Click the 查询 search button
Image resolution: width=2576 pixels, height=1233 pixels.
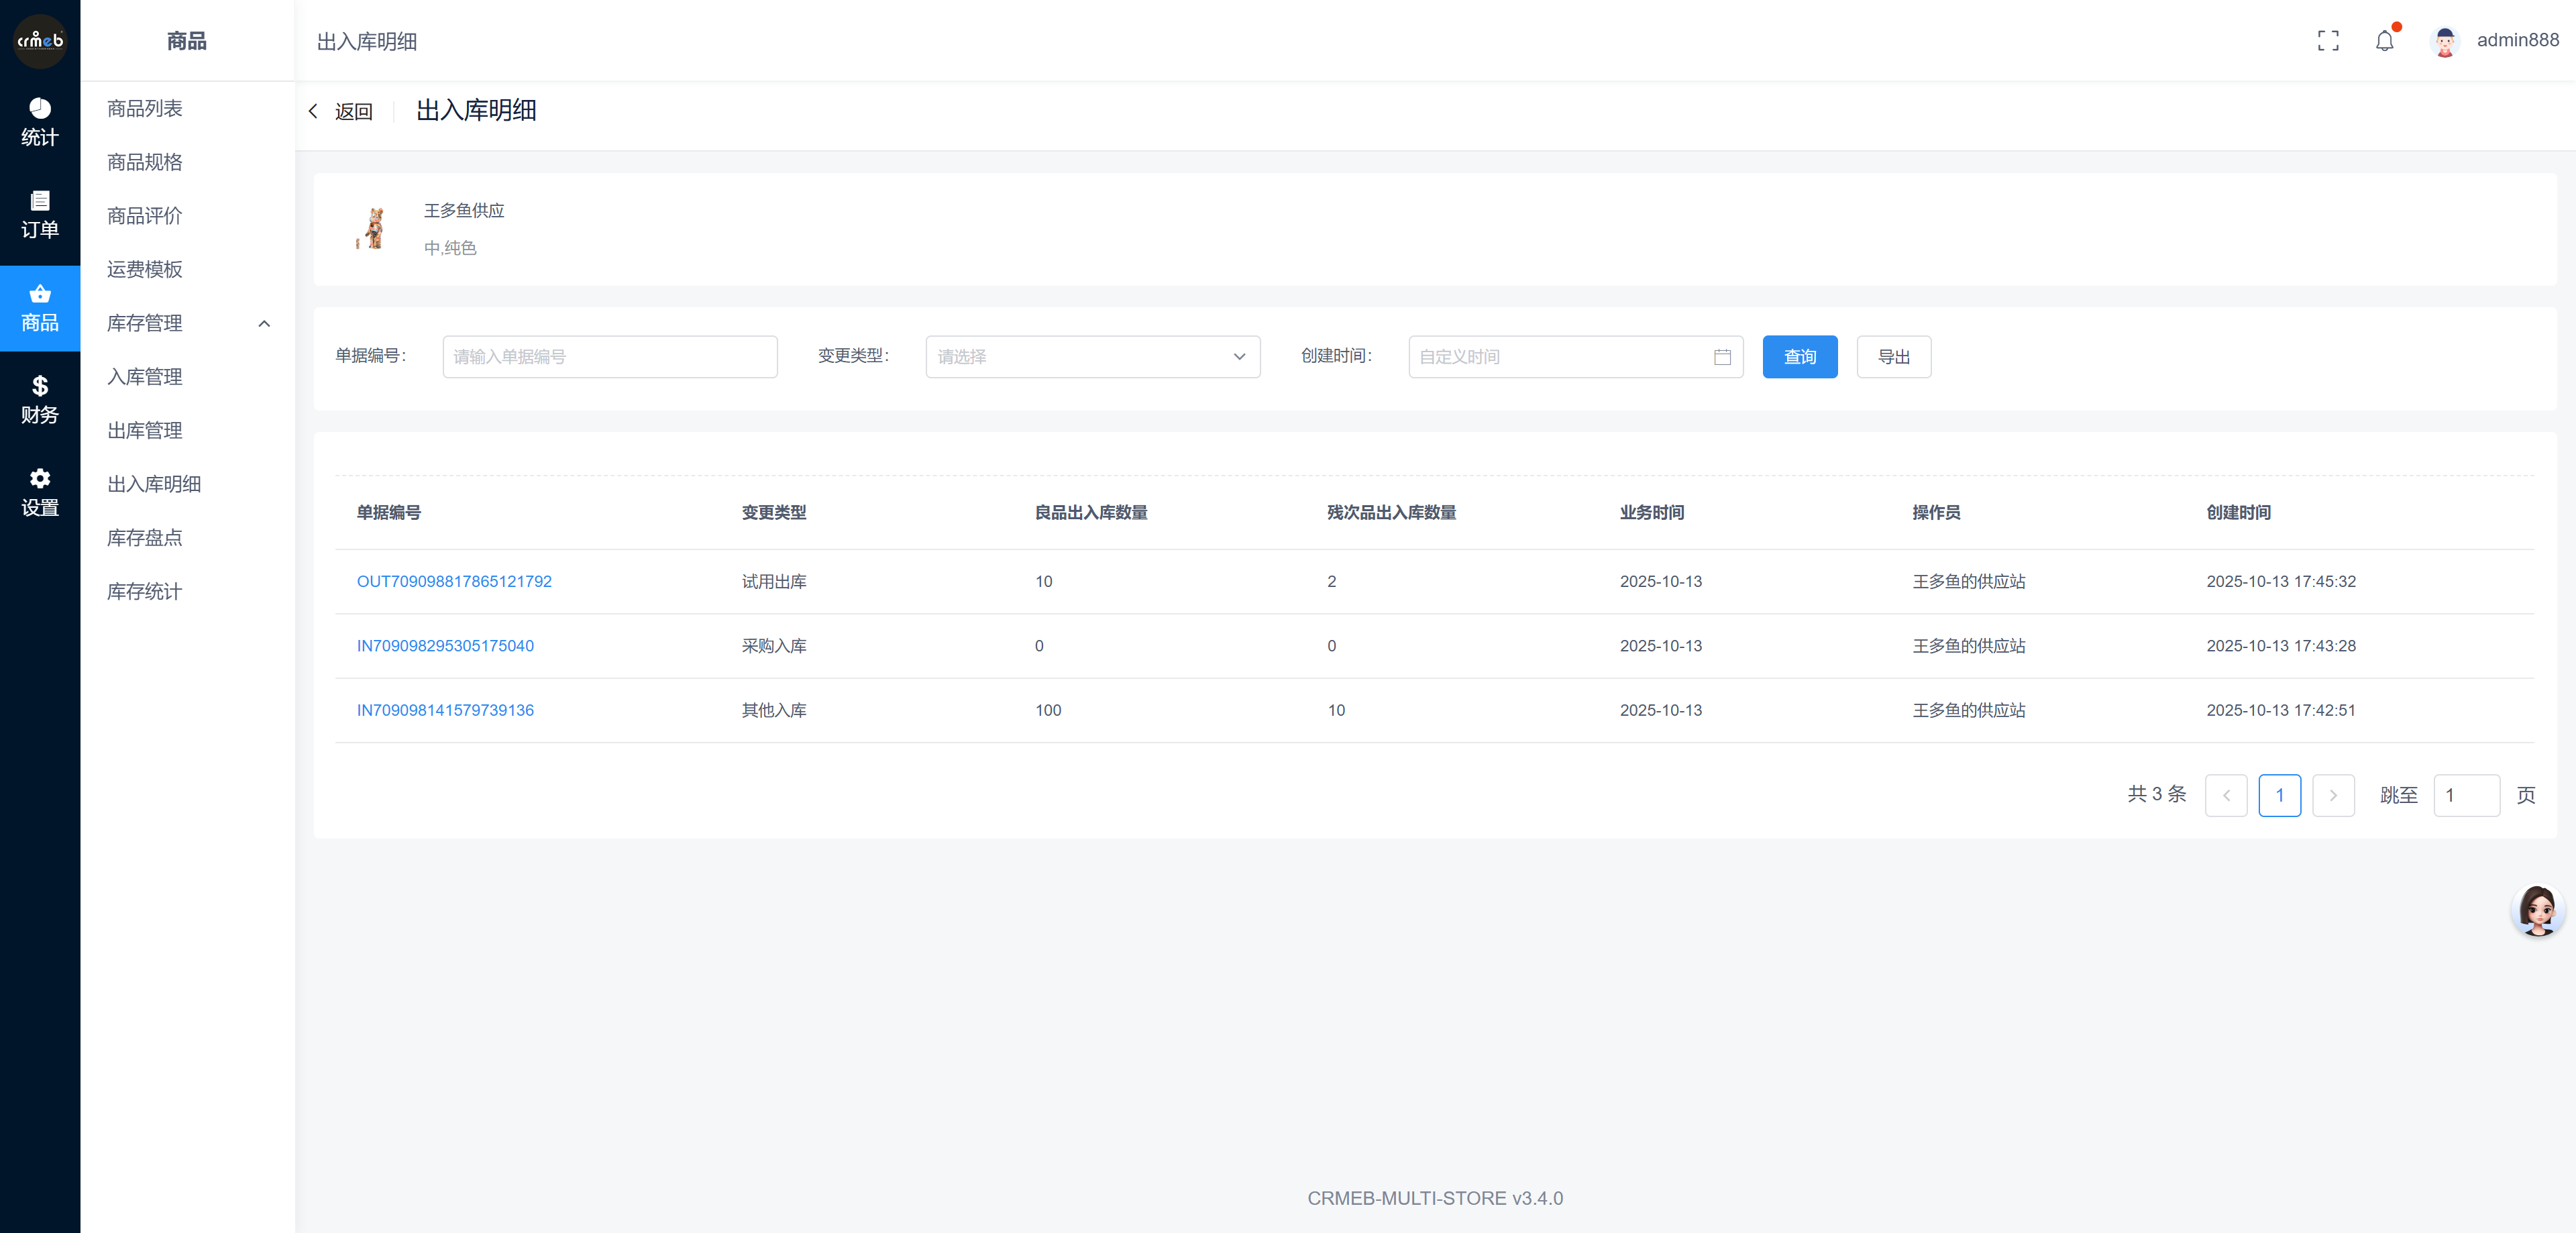[1799, 357]
